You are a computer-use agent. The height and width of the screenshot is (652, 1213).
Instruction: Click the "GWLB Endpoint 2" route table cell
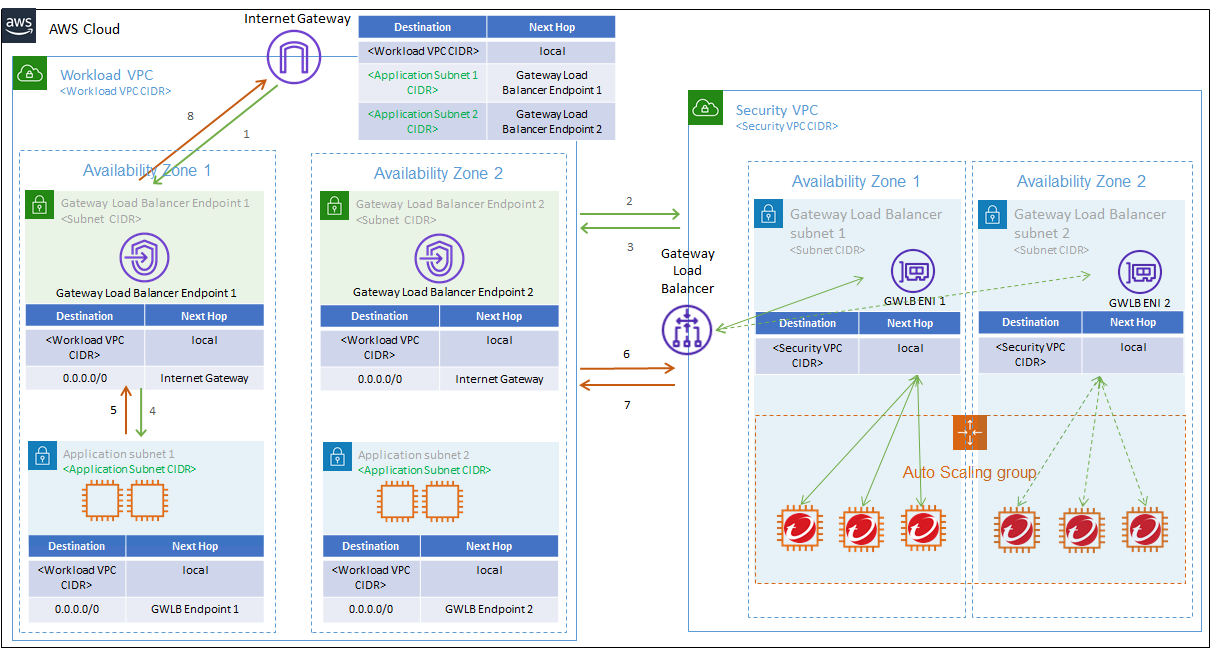[x=489, y=609]
